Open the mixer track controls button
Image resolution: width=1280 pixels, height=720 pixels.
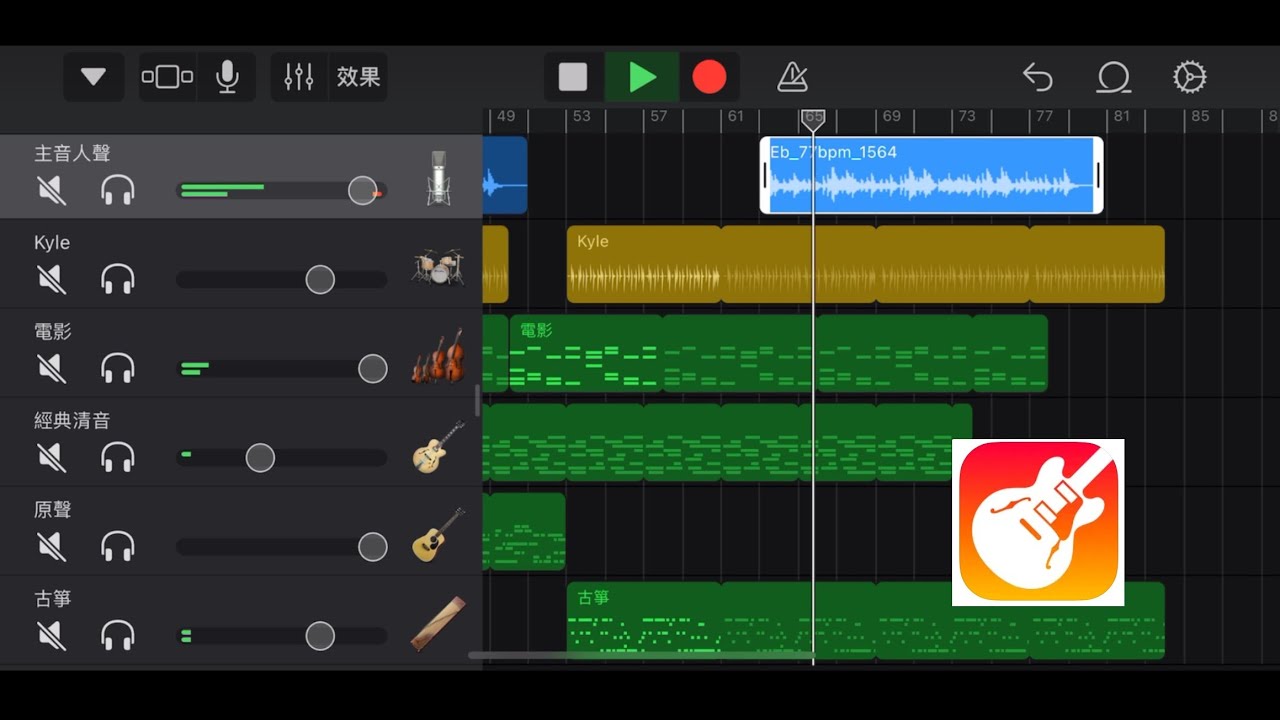tap(299, 77)
